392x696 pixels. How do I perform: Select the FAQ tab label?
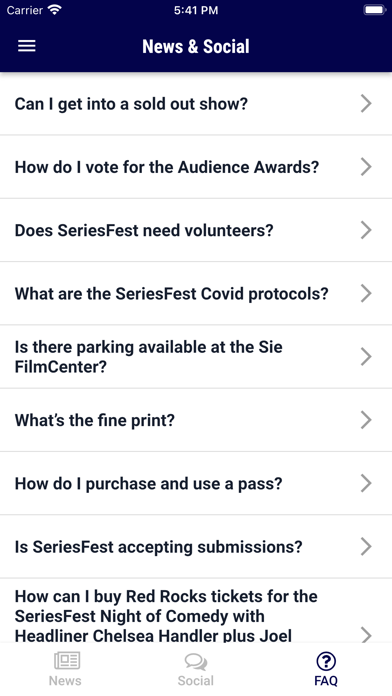[326, 680]
